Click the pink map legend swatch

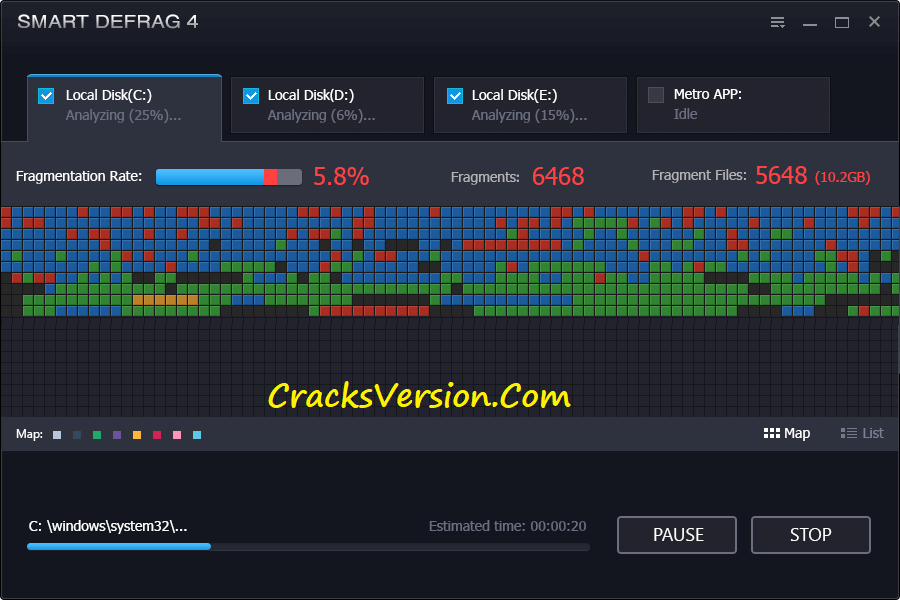[177, 435]
